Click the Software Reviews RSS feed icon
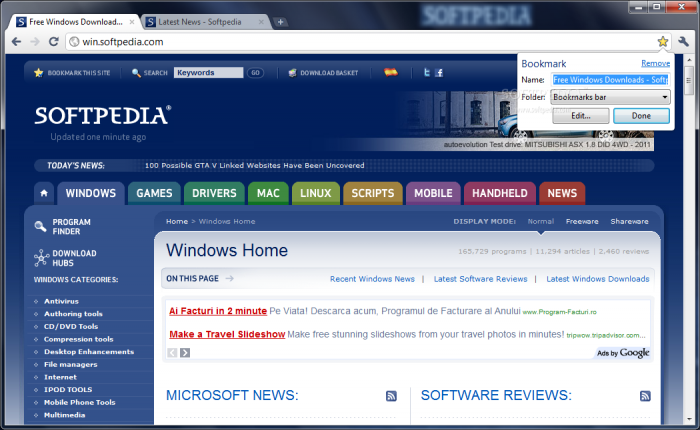 645,396
